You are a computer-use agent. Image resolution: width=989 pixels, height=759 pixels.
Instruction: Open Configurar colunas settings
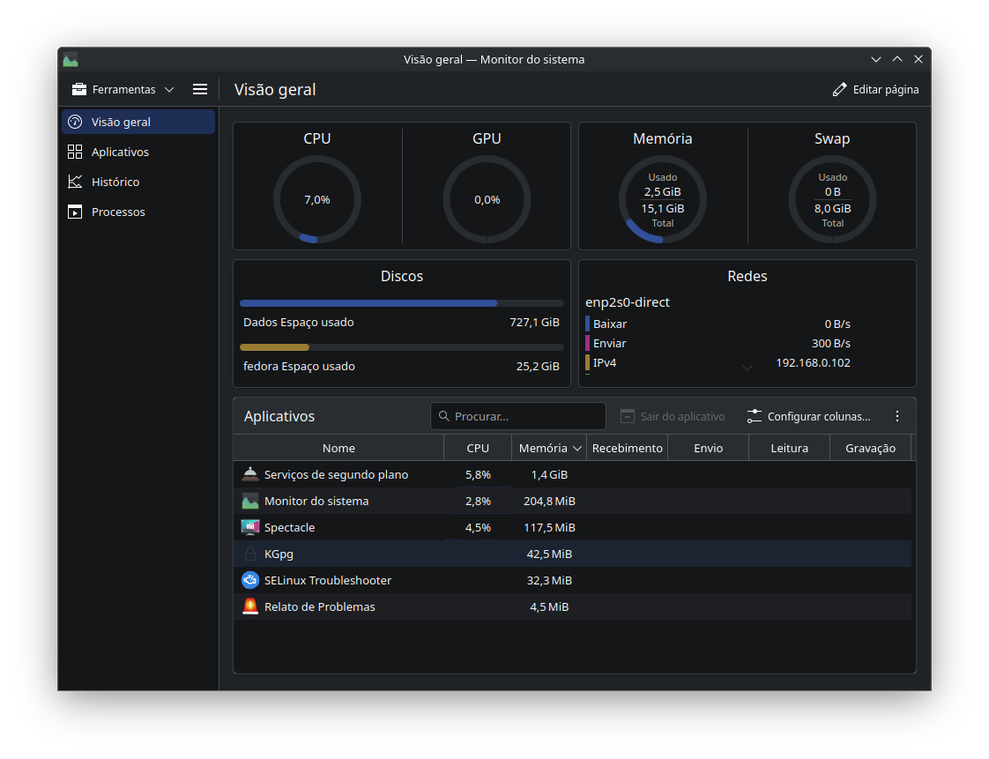point(809,416)
